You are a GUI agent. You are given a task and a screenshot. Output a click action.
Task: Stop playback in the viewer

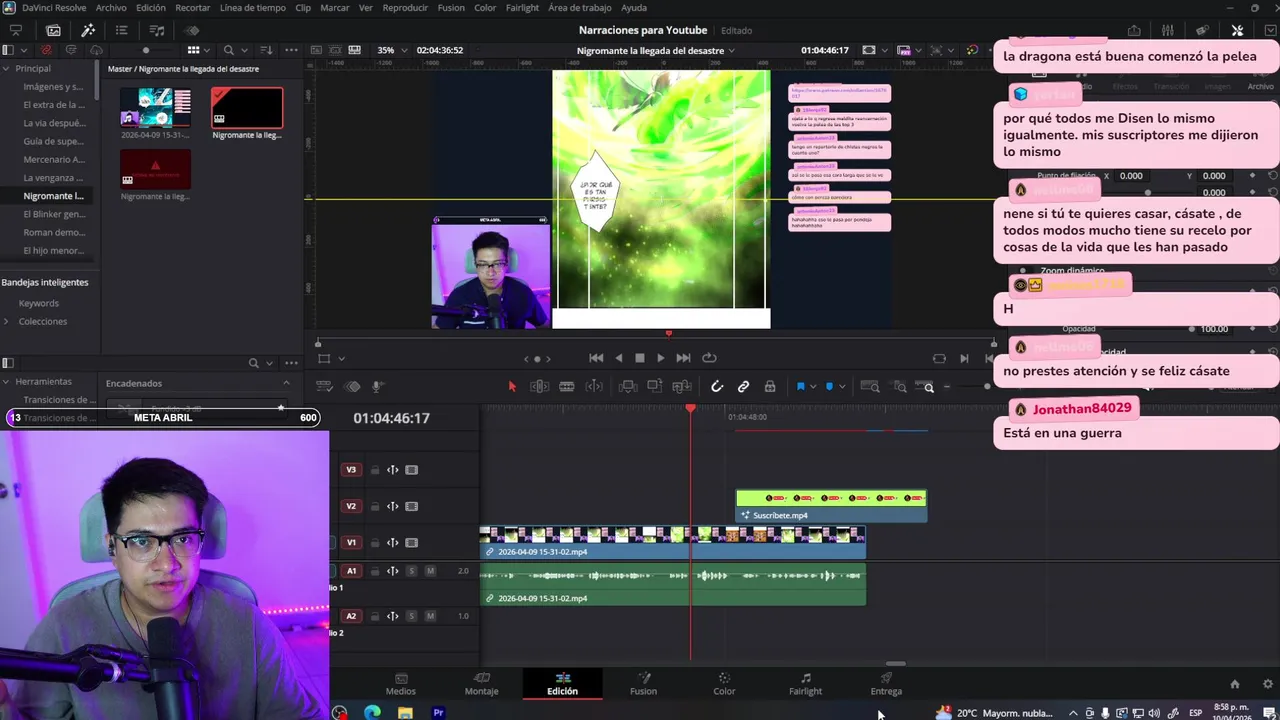point(640,358)
